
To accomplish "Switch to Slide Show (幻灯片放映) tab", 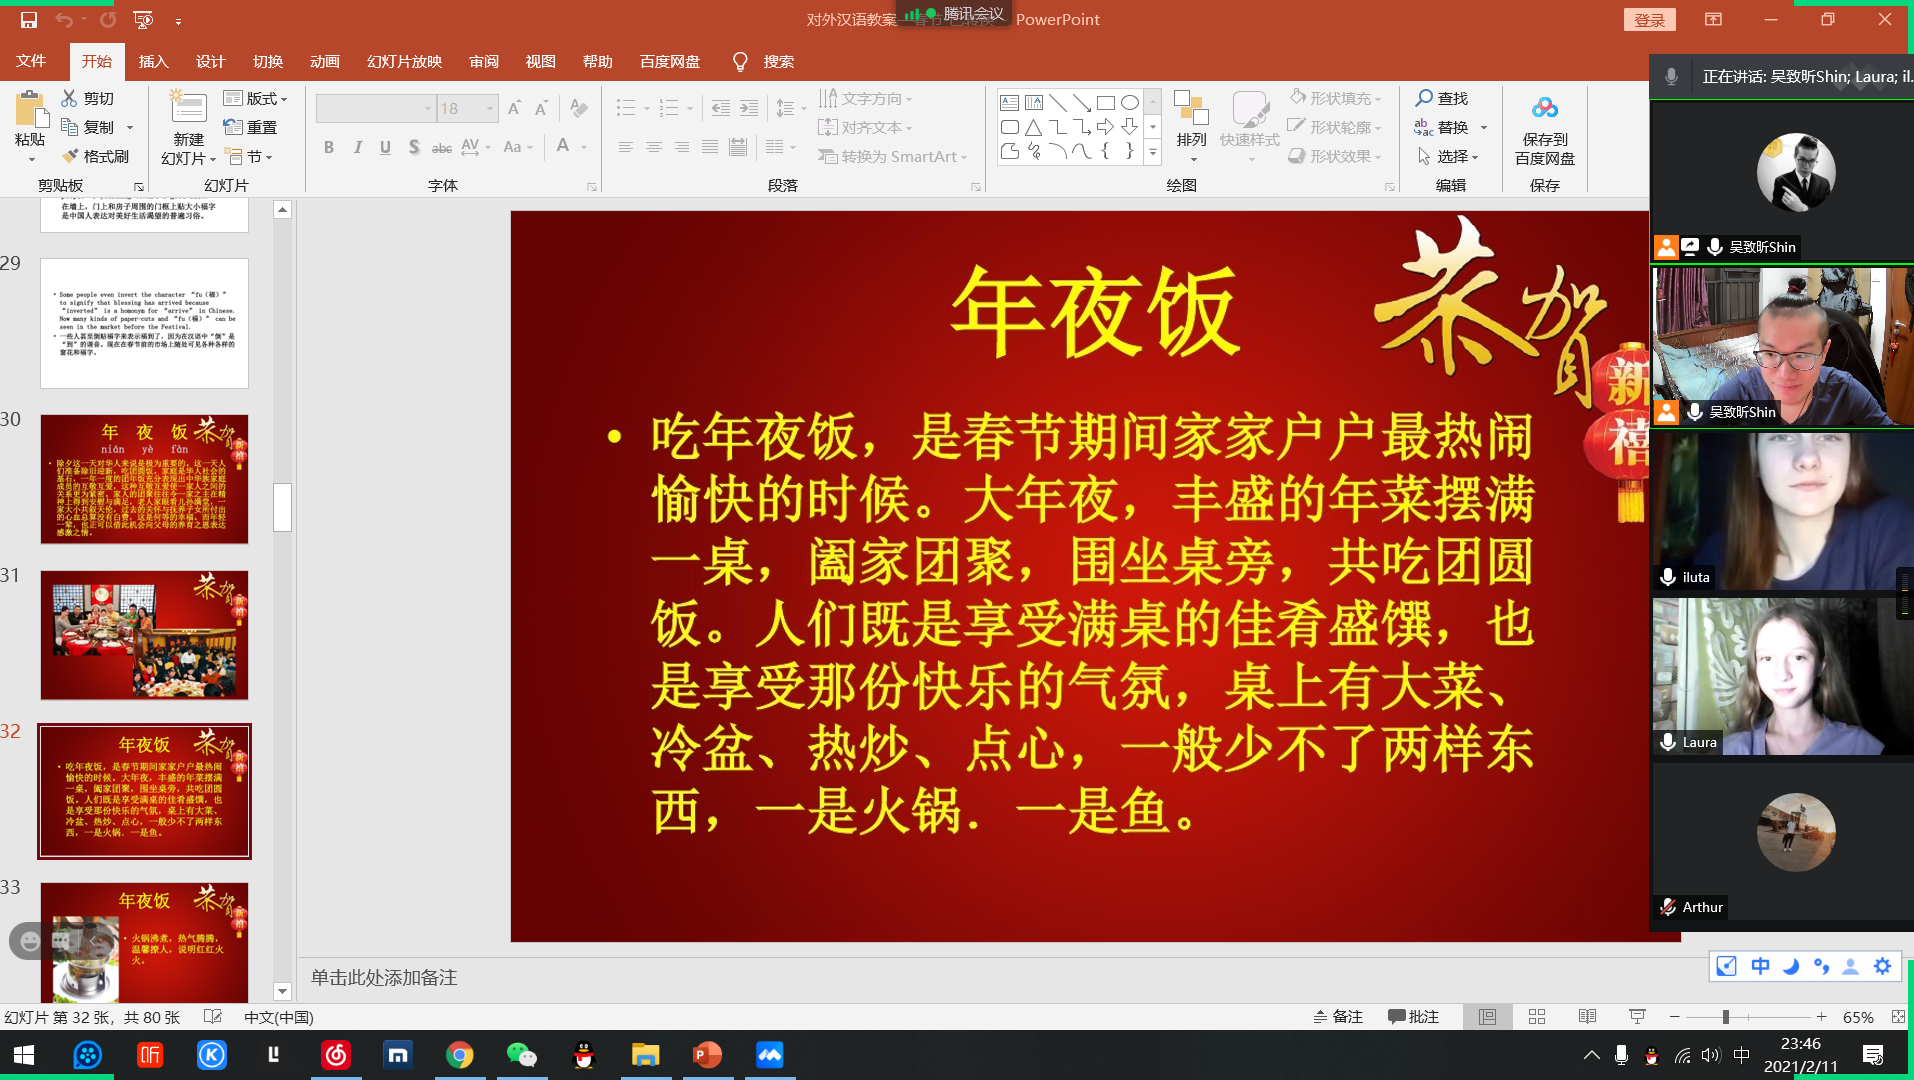I will 404,61.
